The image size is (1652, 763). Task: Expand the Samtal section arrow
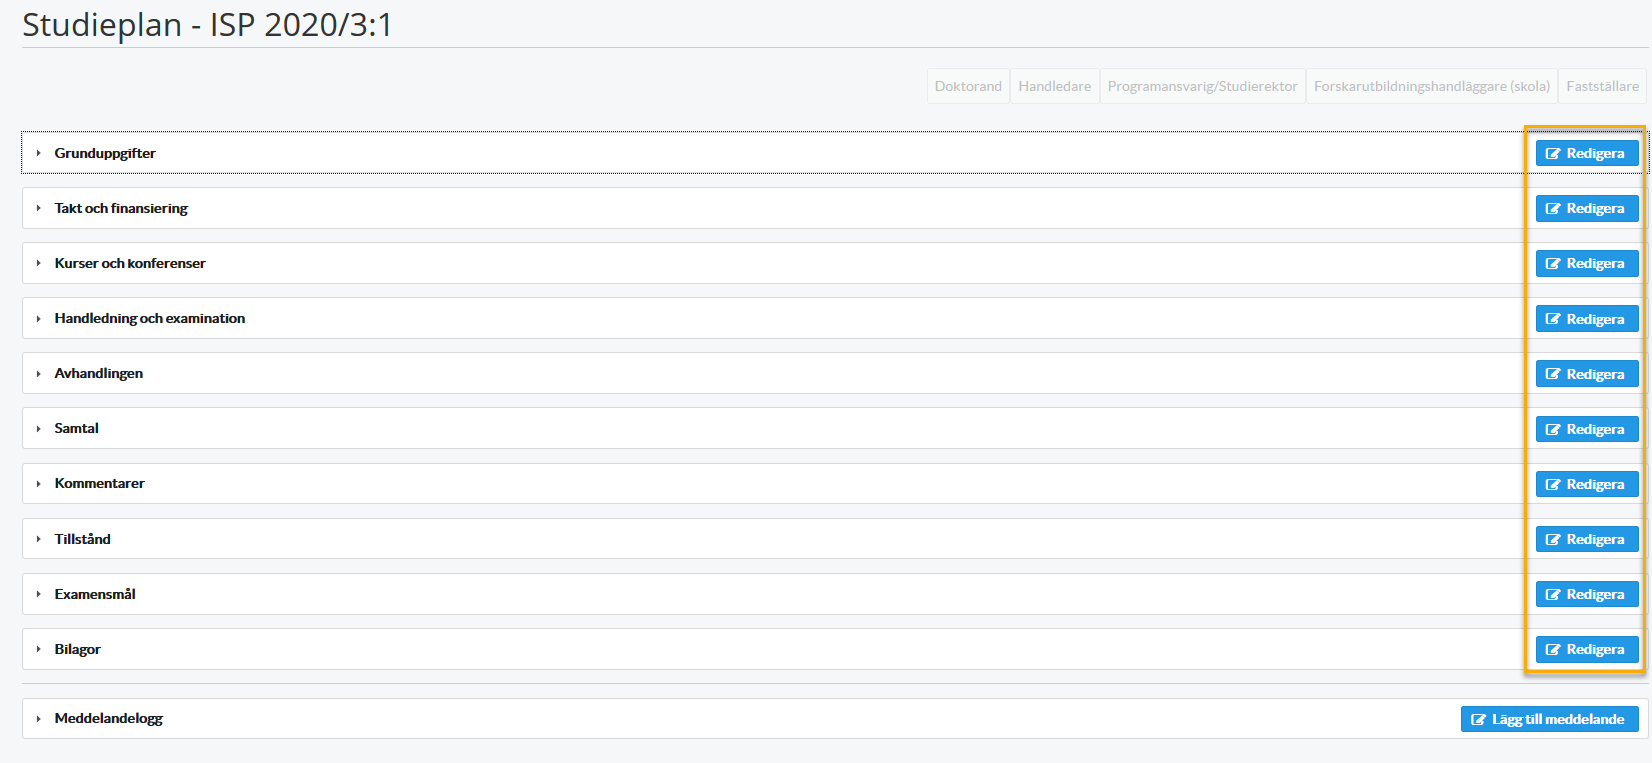(38, 428)
